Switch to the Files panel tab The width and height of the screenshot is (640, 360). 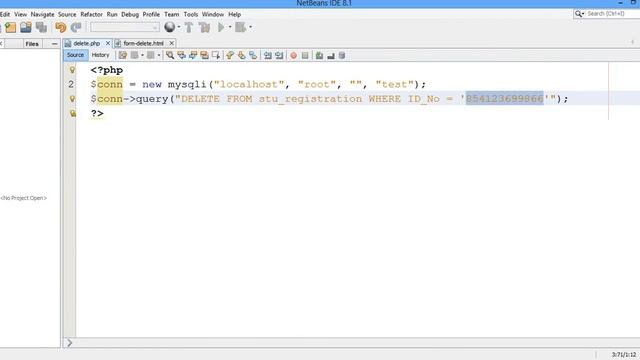(x=32, y=44)
